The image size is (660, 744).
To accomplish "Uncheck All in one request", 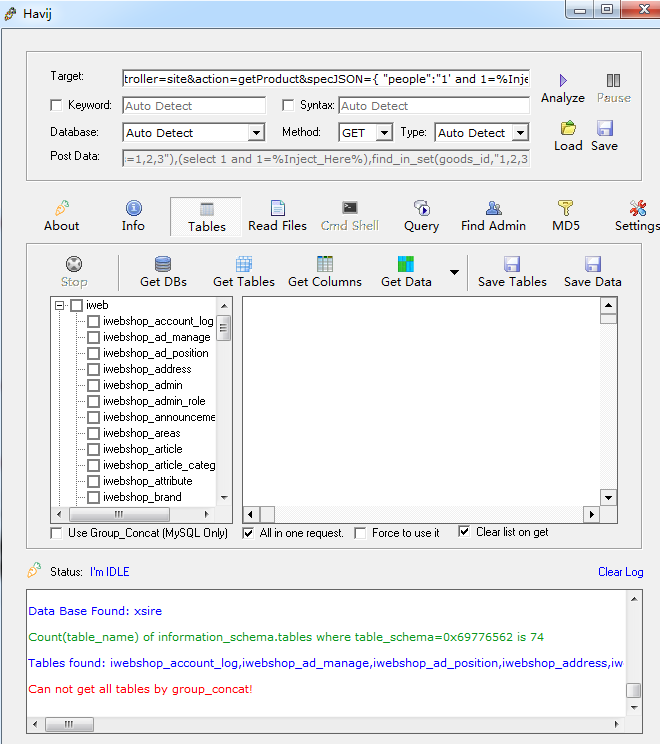I will [x=248, y=533].
